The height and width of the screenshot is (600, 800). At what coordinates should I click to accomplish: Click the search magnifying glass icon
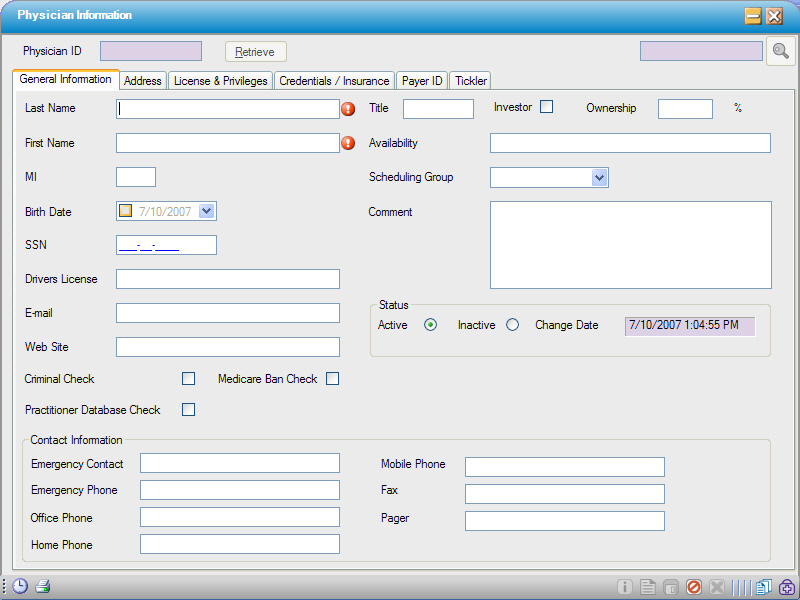pos(780,51)
